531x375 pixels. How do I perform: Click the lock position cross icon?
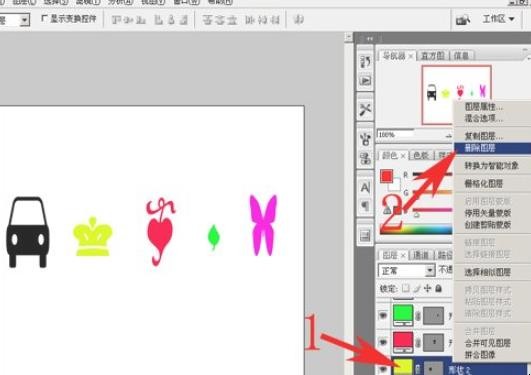428,288
